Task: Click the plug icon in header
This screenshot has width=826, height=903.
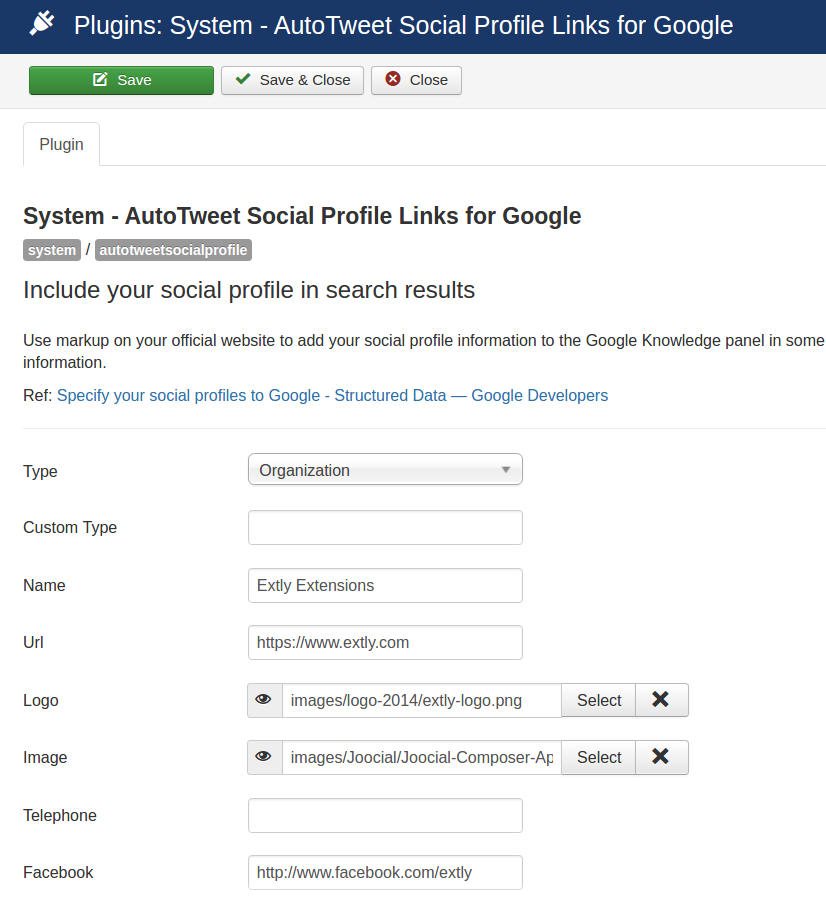Action: pos(42,24)
